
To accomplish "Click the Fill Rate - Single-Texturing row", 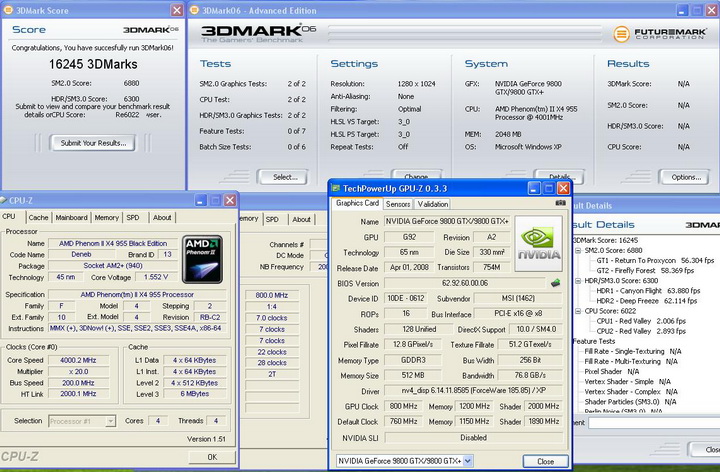I will click(x=633, y=351).
